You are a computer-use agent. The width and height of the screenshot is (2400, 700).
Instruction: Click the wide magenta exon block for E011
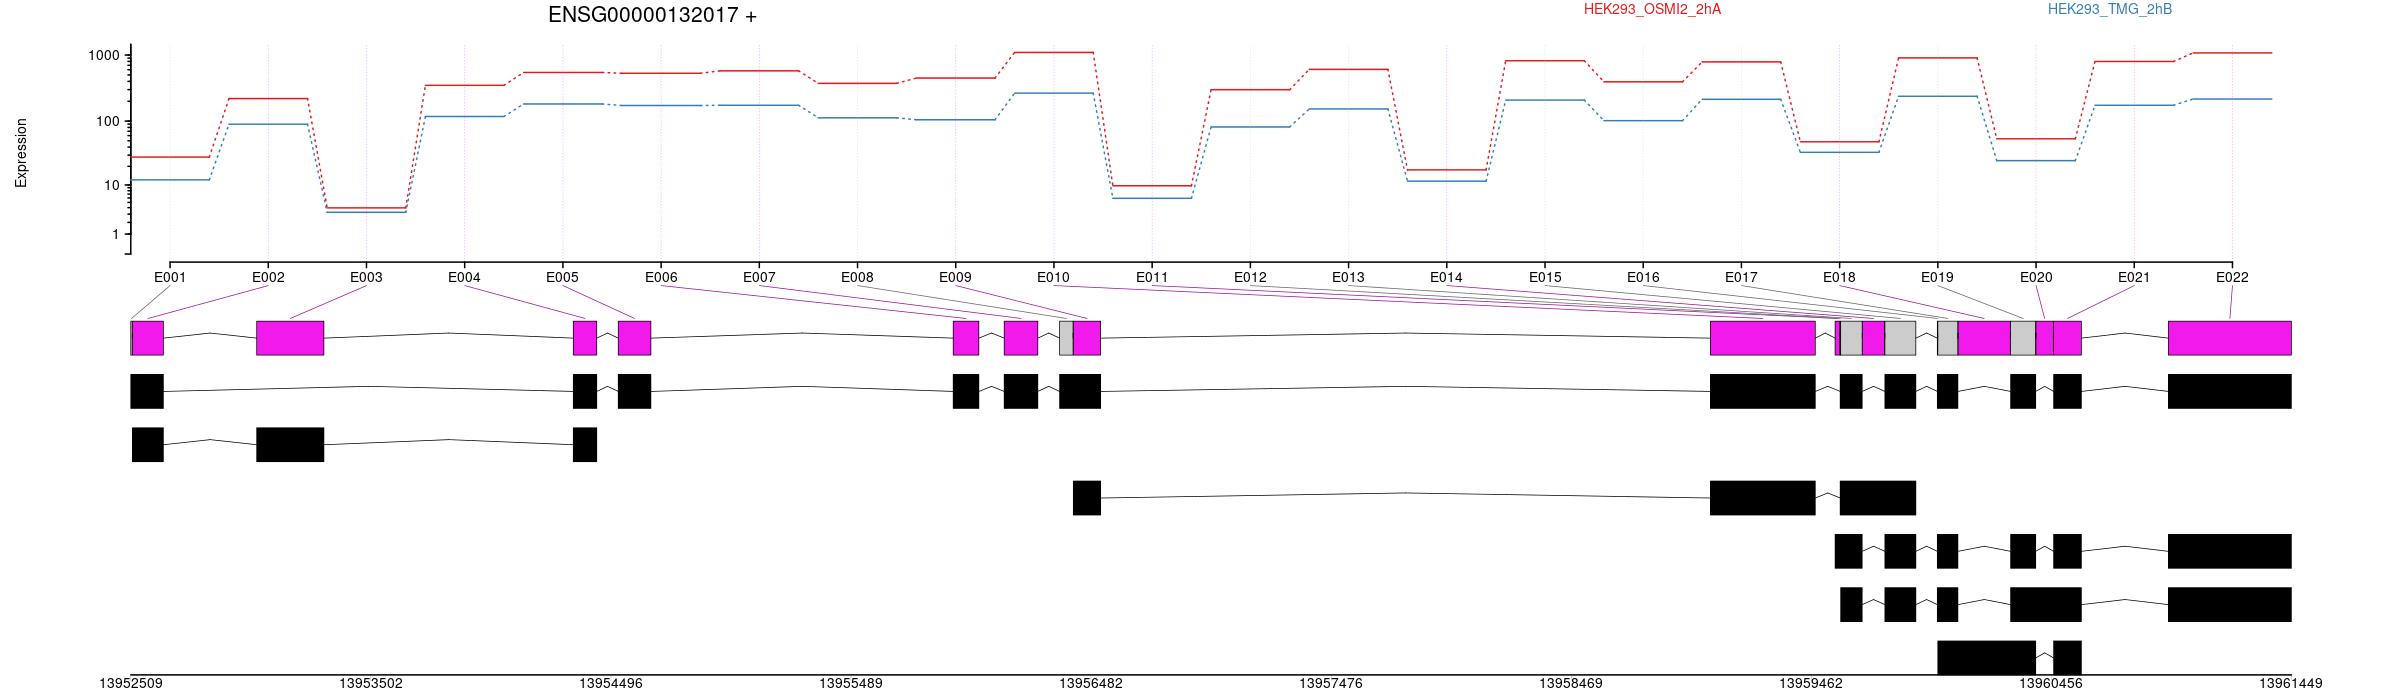[x=1763, y=338]
